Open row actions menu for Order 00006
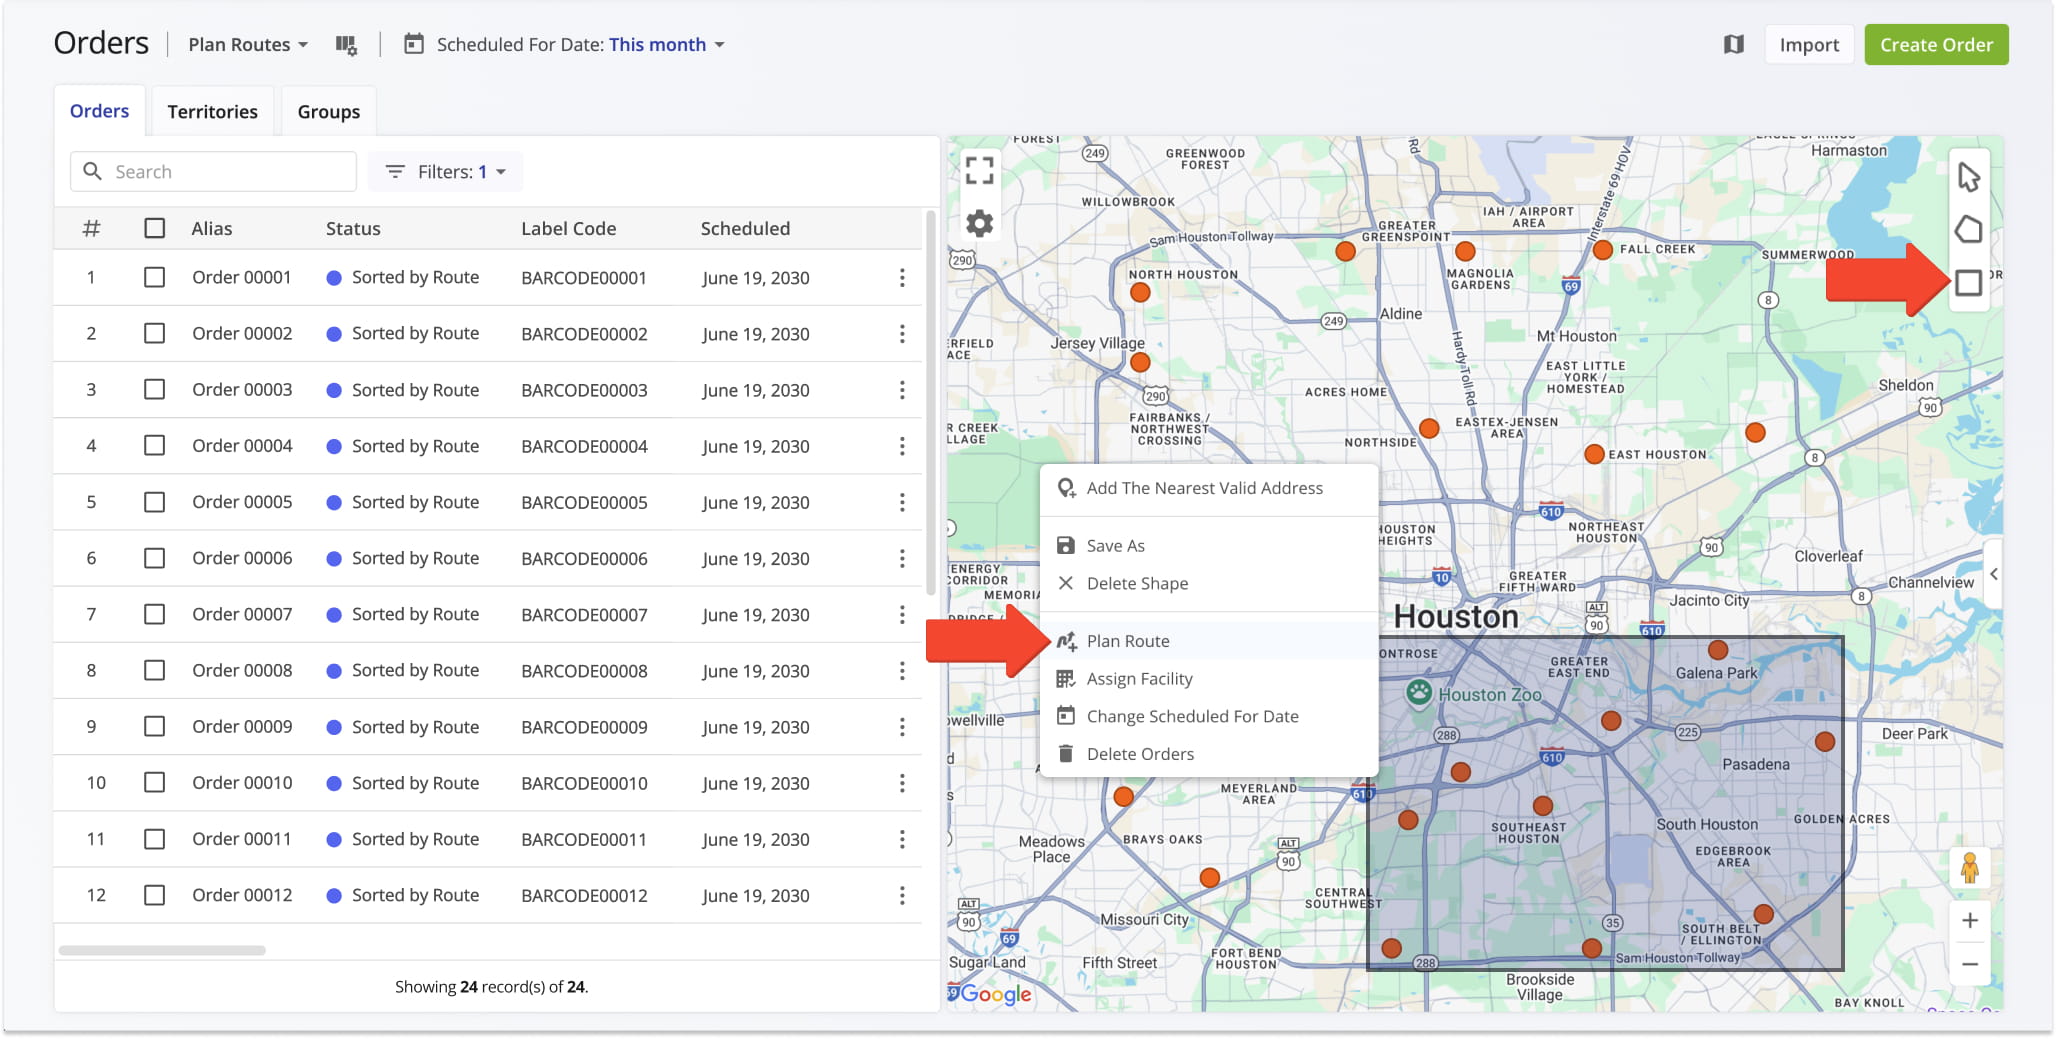The height and width of the screenshot is (1039, 2056). [x=902, y=558]
